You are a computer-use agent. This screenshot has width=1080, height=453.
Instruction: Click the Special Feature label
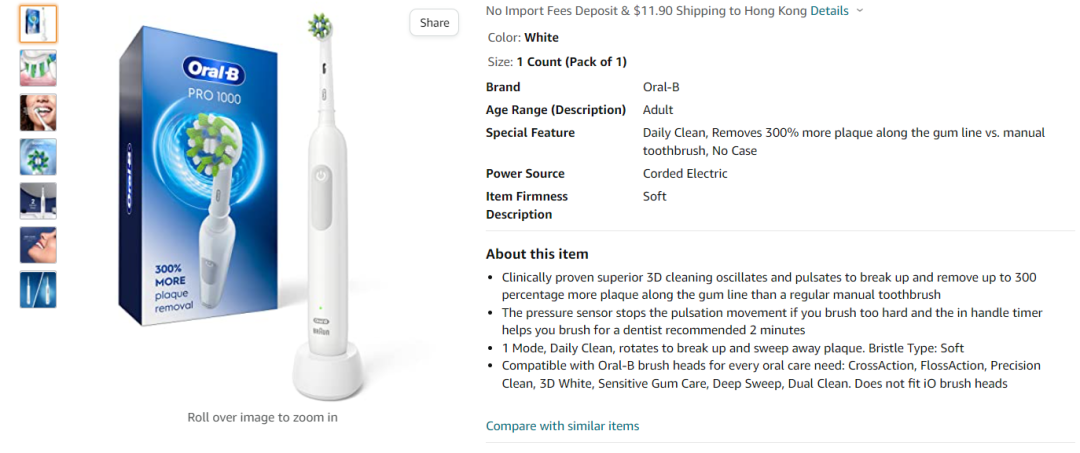click(x=530, y=133)
